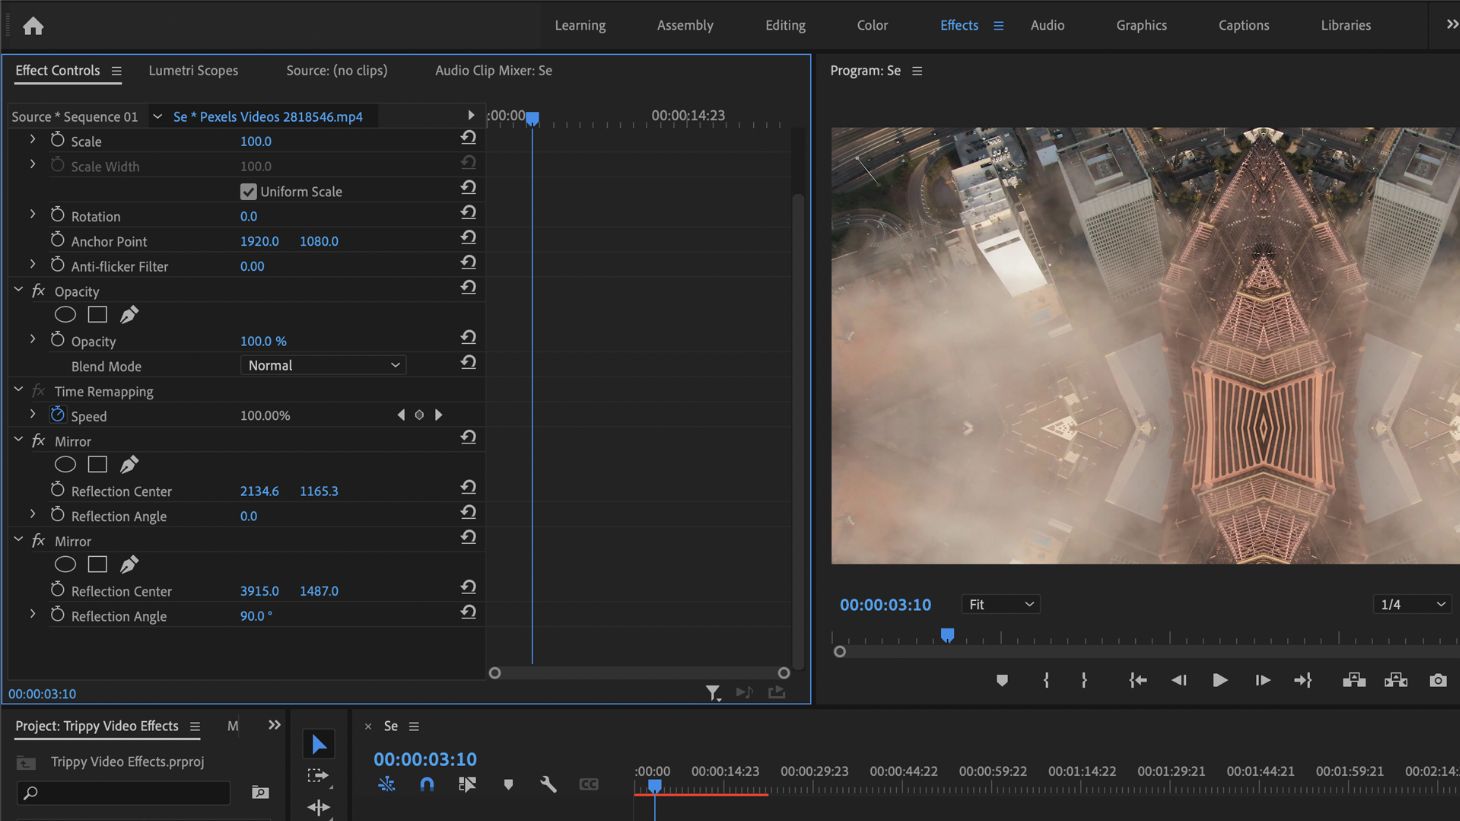The image size is (1460, 821).
Task: Expand the Rotation property disclosure triangle
Action: (x=32, y=214)
